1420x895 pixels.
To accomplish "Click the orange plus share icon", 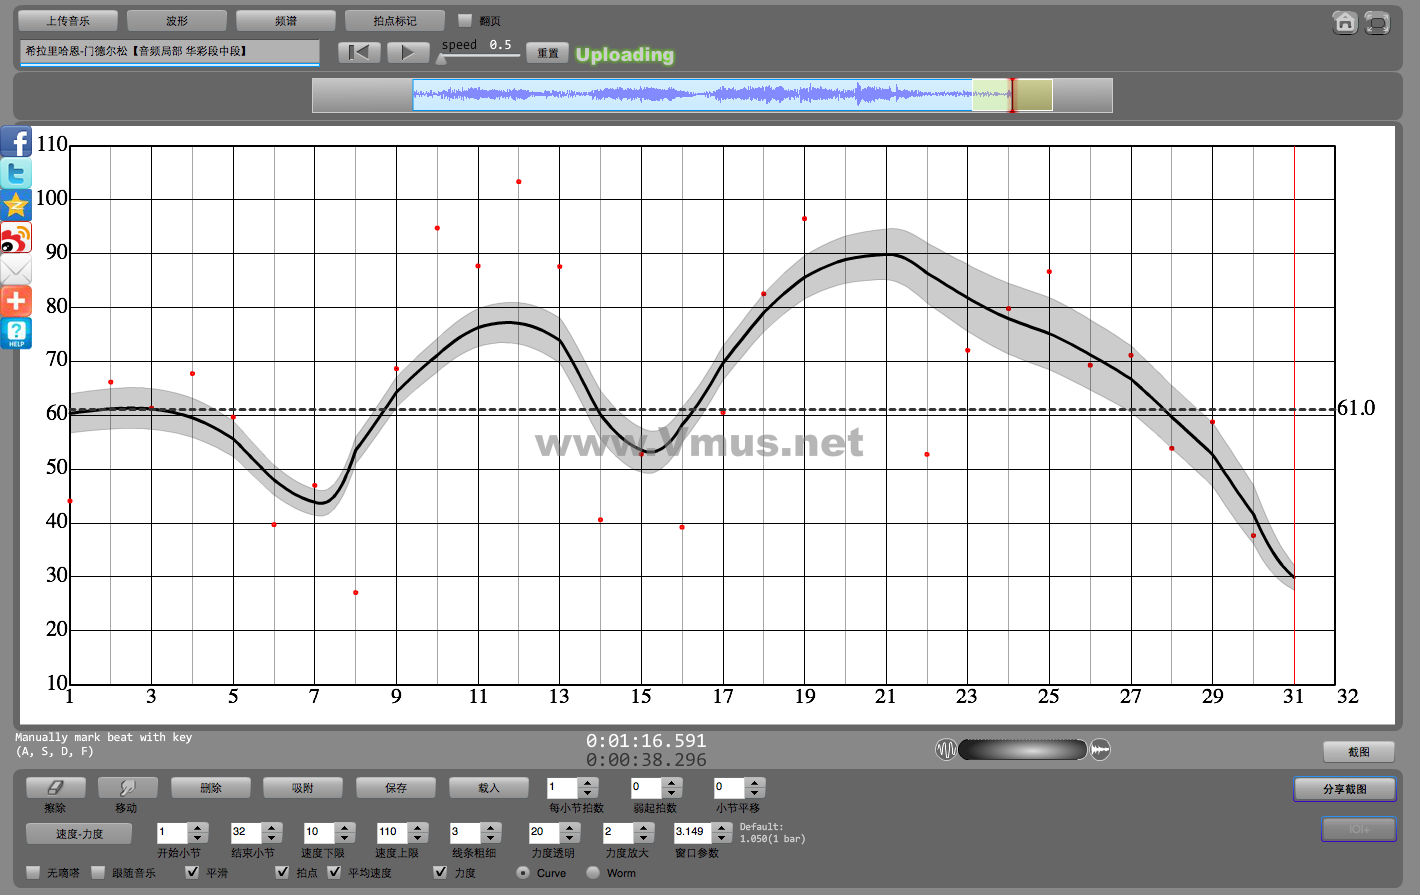I will 16,301.
